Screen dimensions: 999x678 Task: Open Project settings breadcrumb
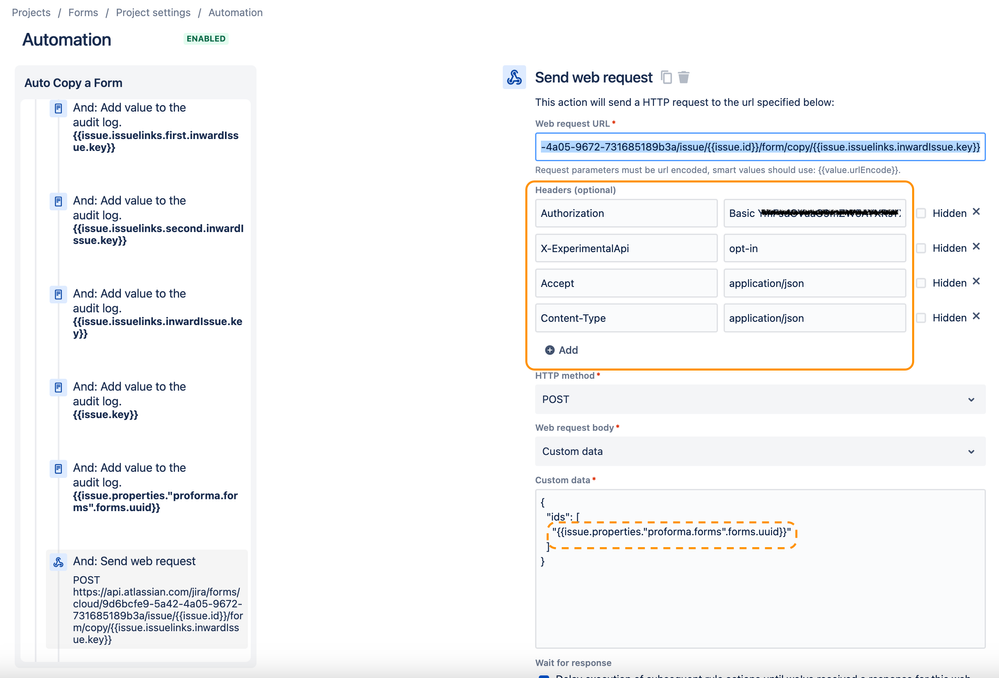tap(153, 13)
